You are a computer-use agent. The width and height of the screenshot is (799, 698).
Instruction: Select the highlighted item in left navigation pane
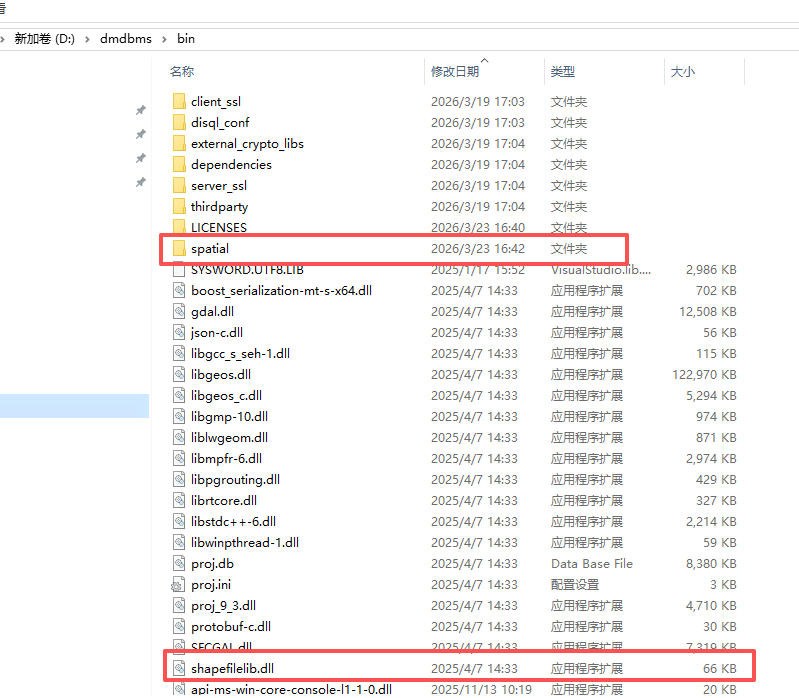coord(74,405)
